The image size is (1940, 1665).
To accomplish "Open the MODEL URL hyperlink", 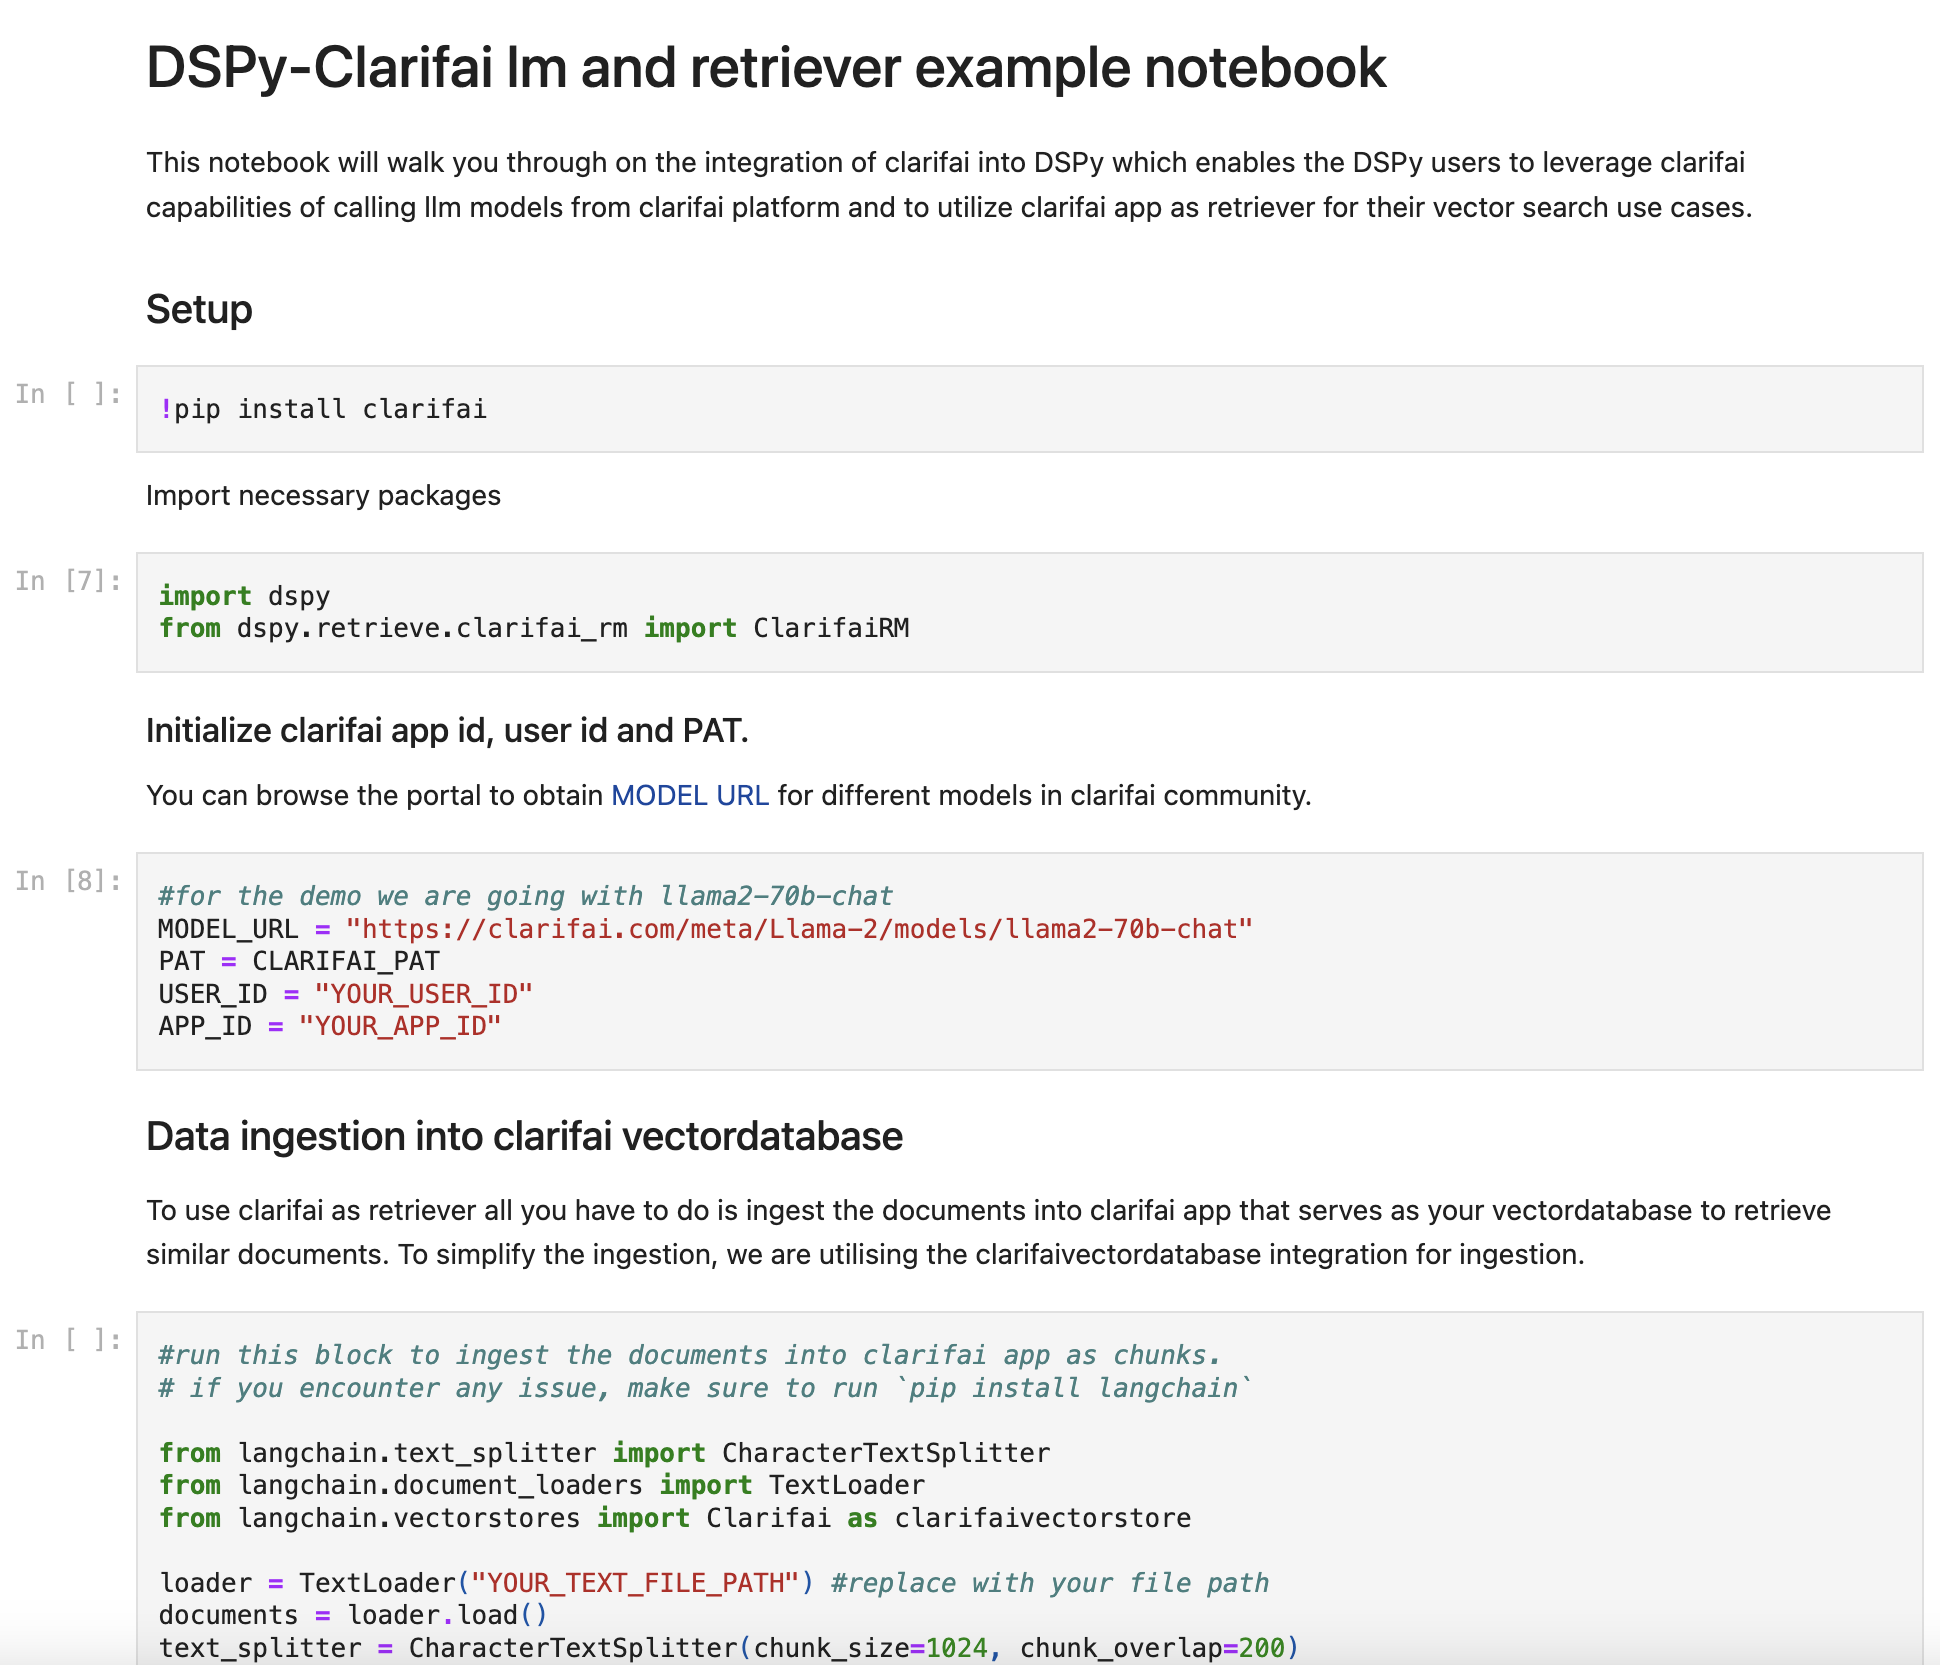I will (x=689, y=795).
